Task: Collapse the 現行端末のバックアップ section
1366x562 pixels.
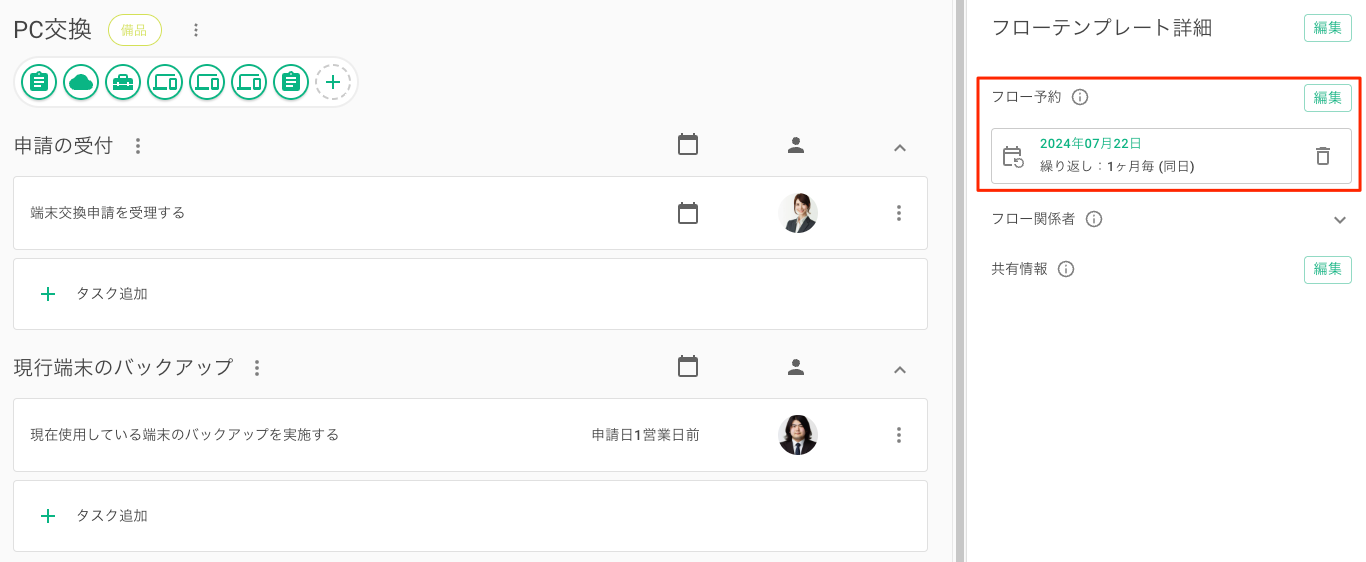Action: (899, 369)
